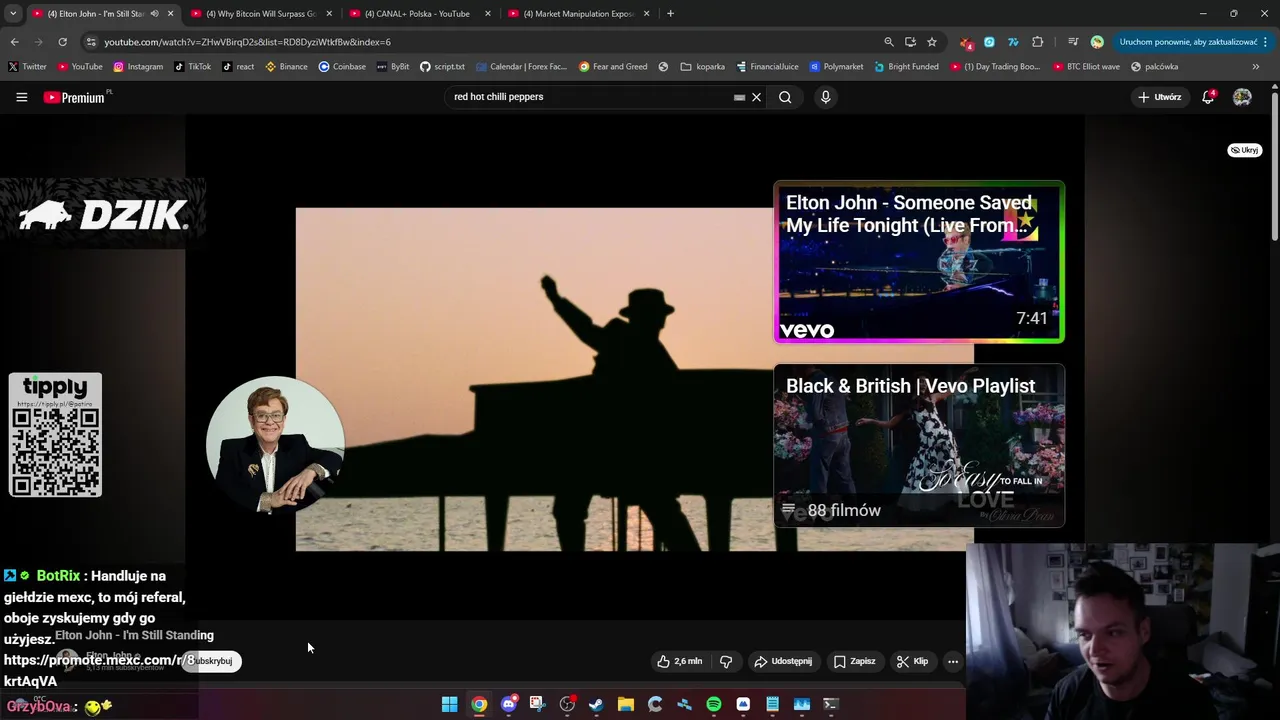Open more actions three-dot menu
This screenshot has height=720, width=1280.
[x=953, y=661]
